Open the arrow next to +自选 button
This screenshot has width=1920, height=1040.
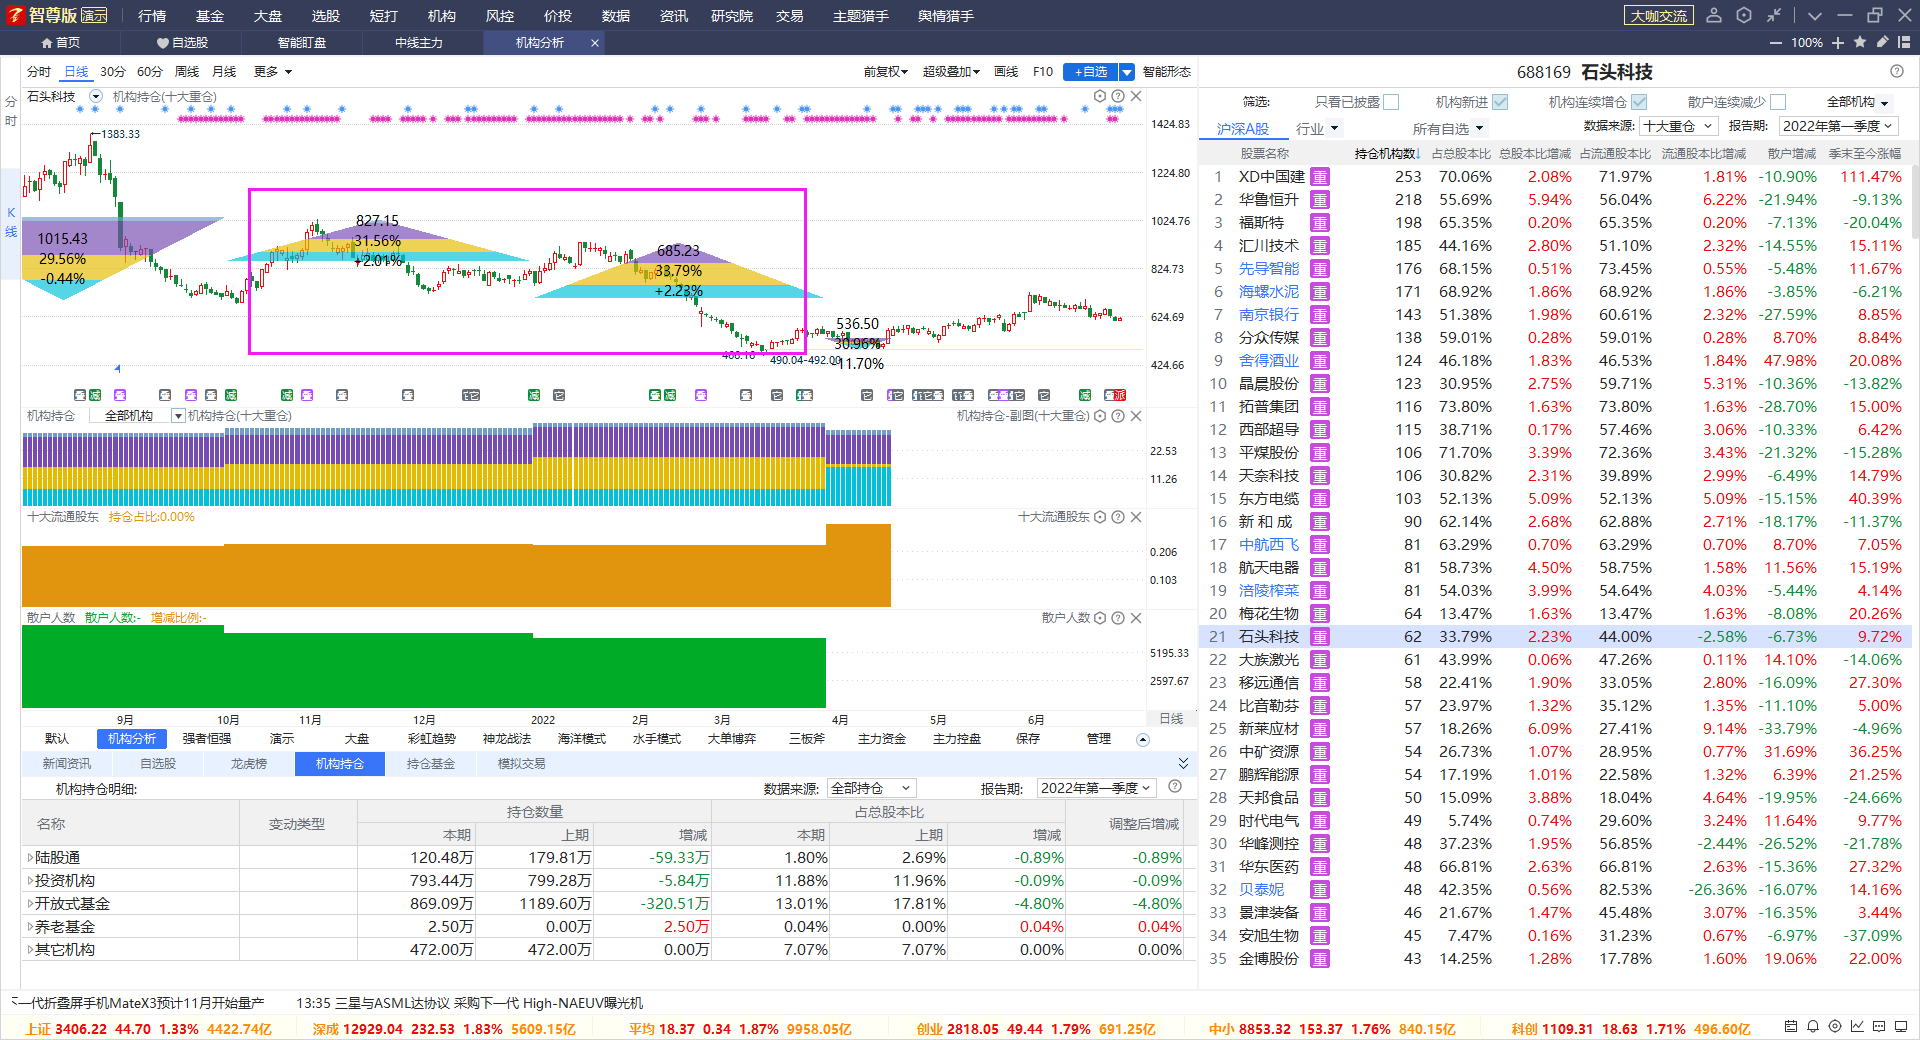[x=1127, y=71]
